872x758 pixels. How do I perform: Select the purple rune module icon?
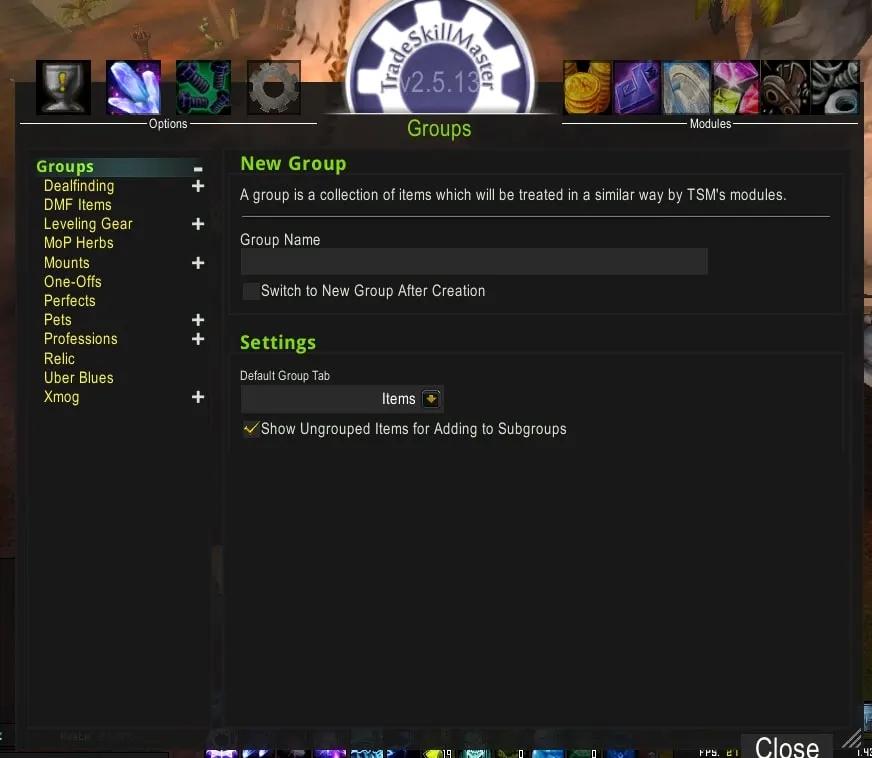click(637, 87)
